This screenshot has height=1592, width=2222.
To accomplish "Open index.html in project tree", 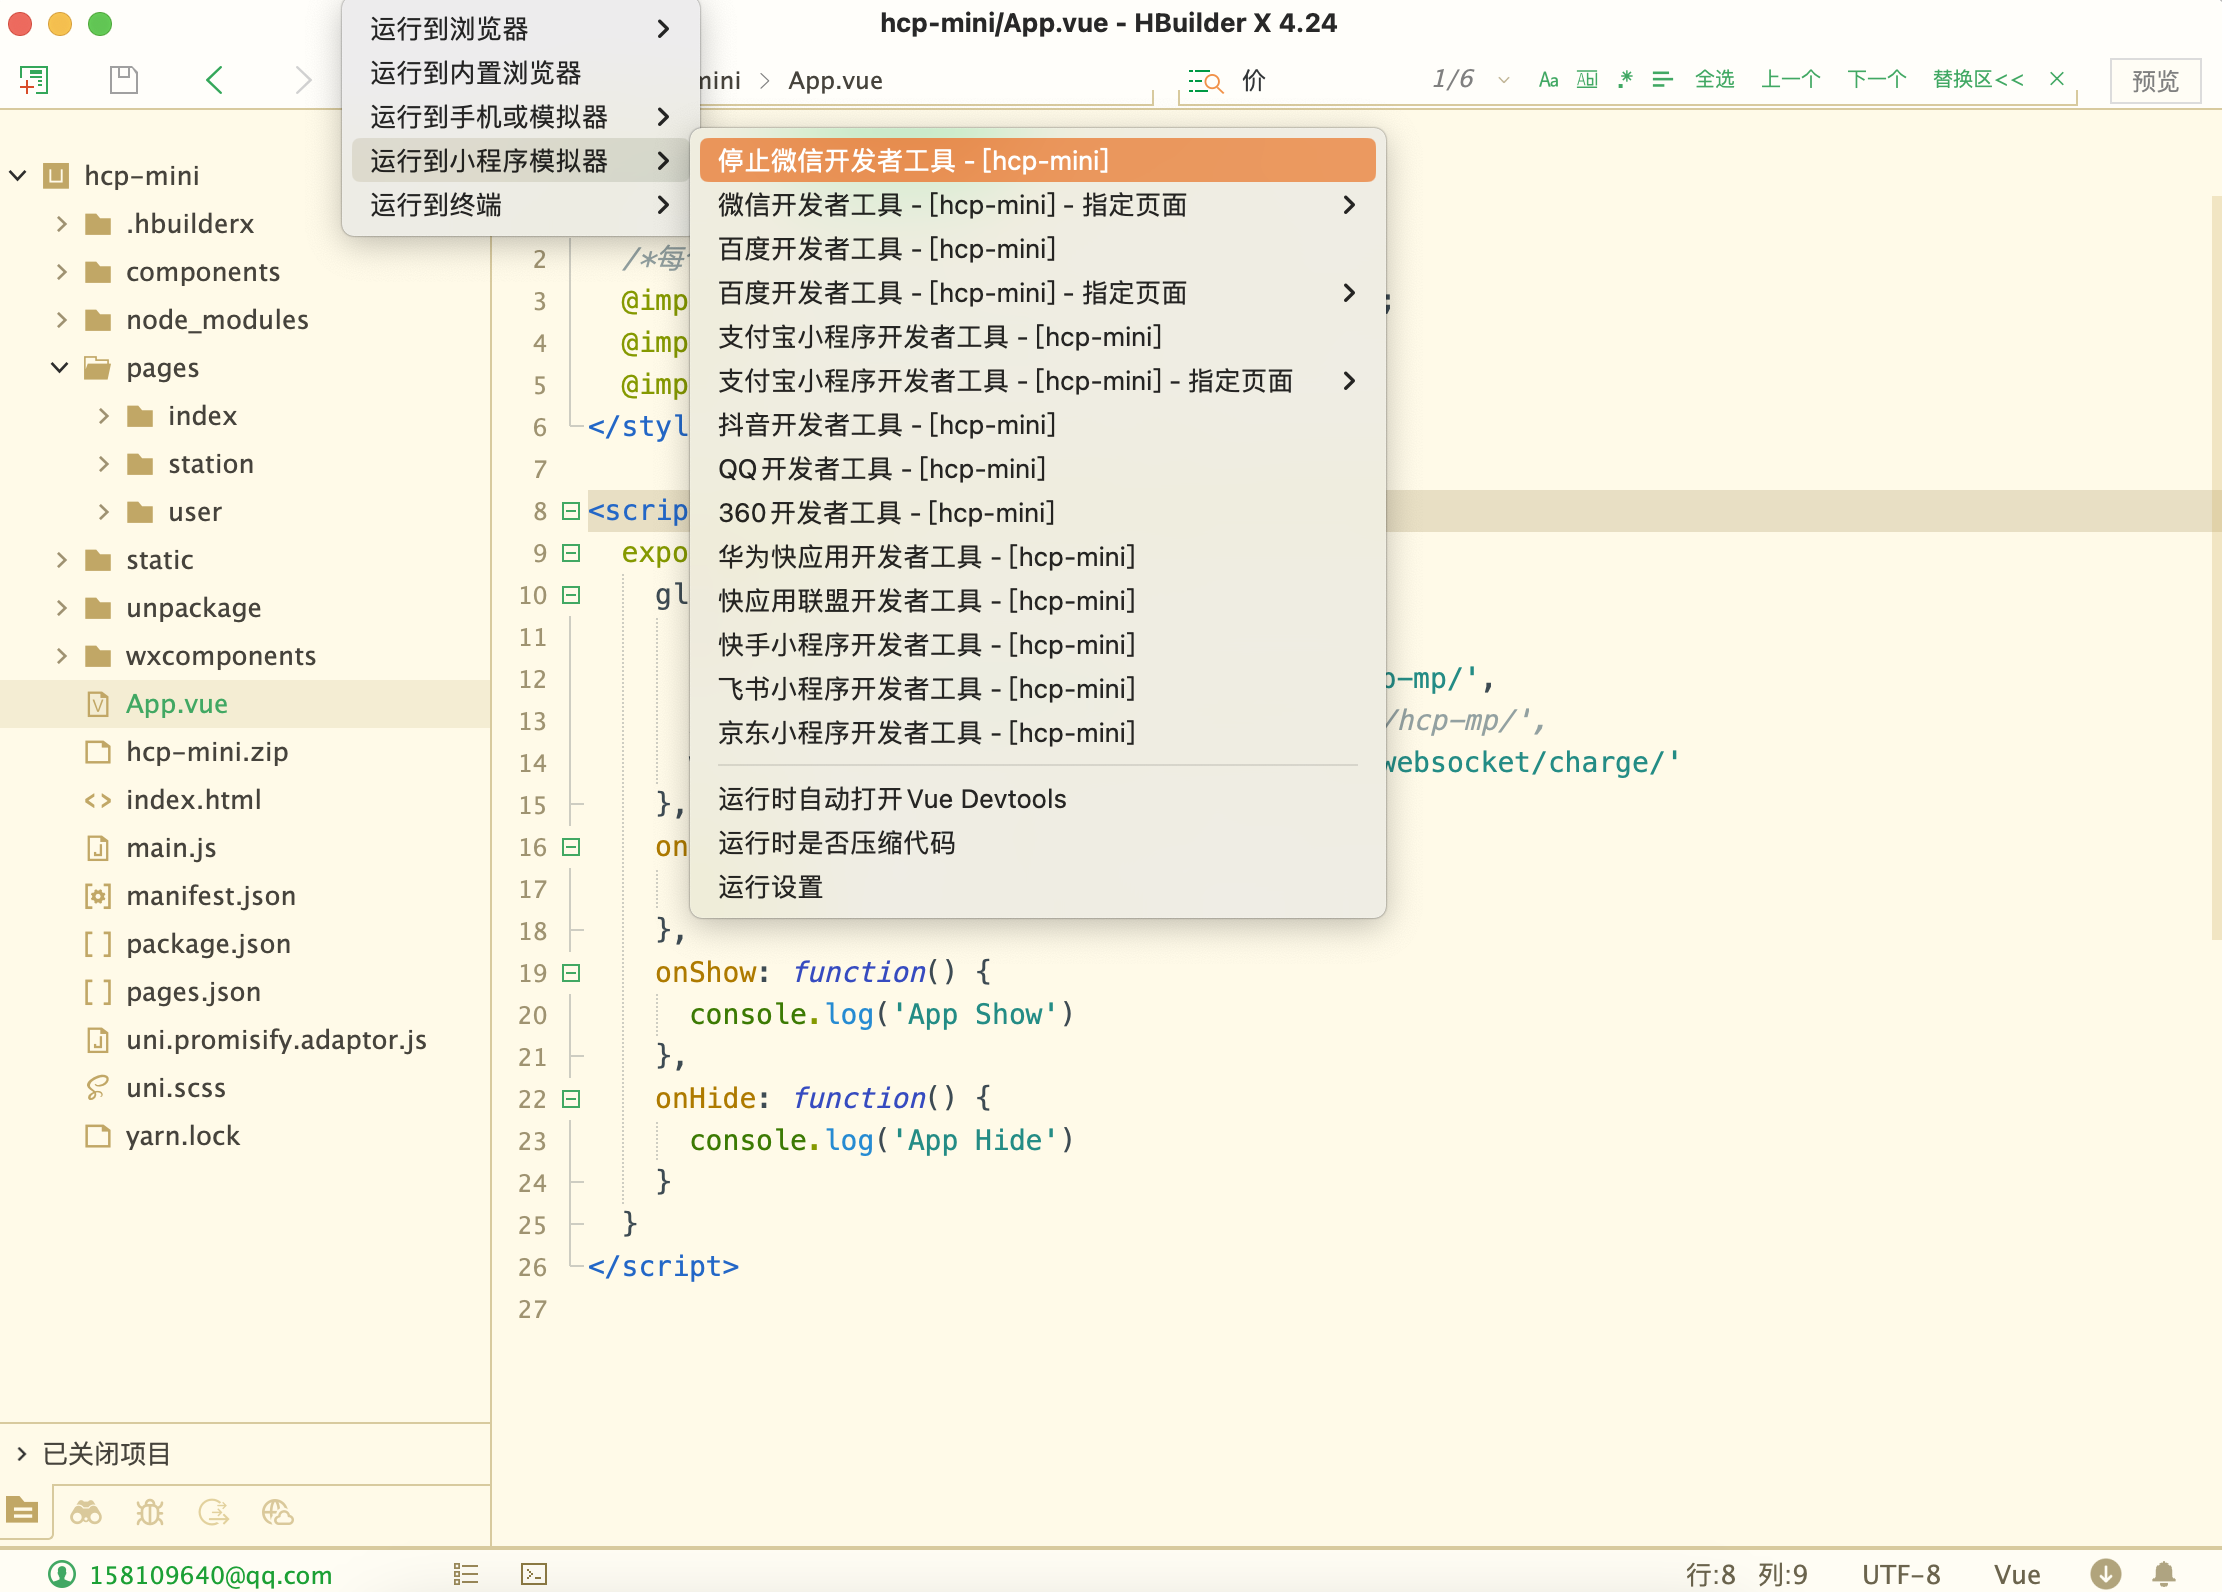I will pyautogui.click(x=194, y=800).
